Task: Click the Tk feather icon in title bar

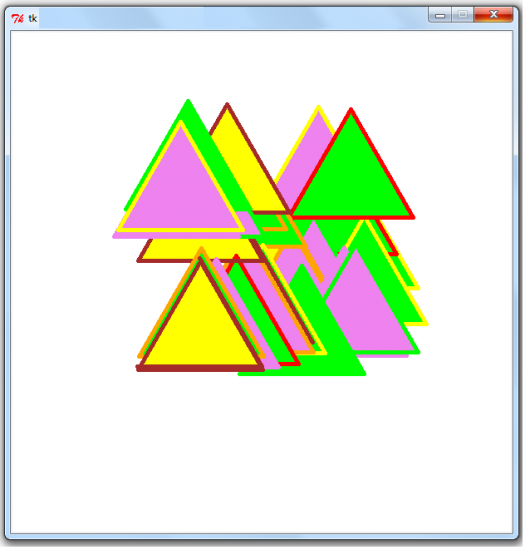Action: [18, 18]
